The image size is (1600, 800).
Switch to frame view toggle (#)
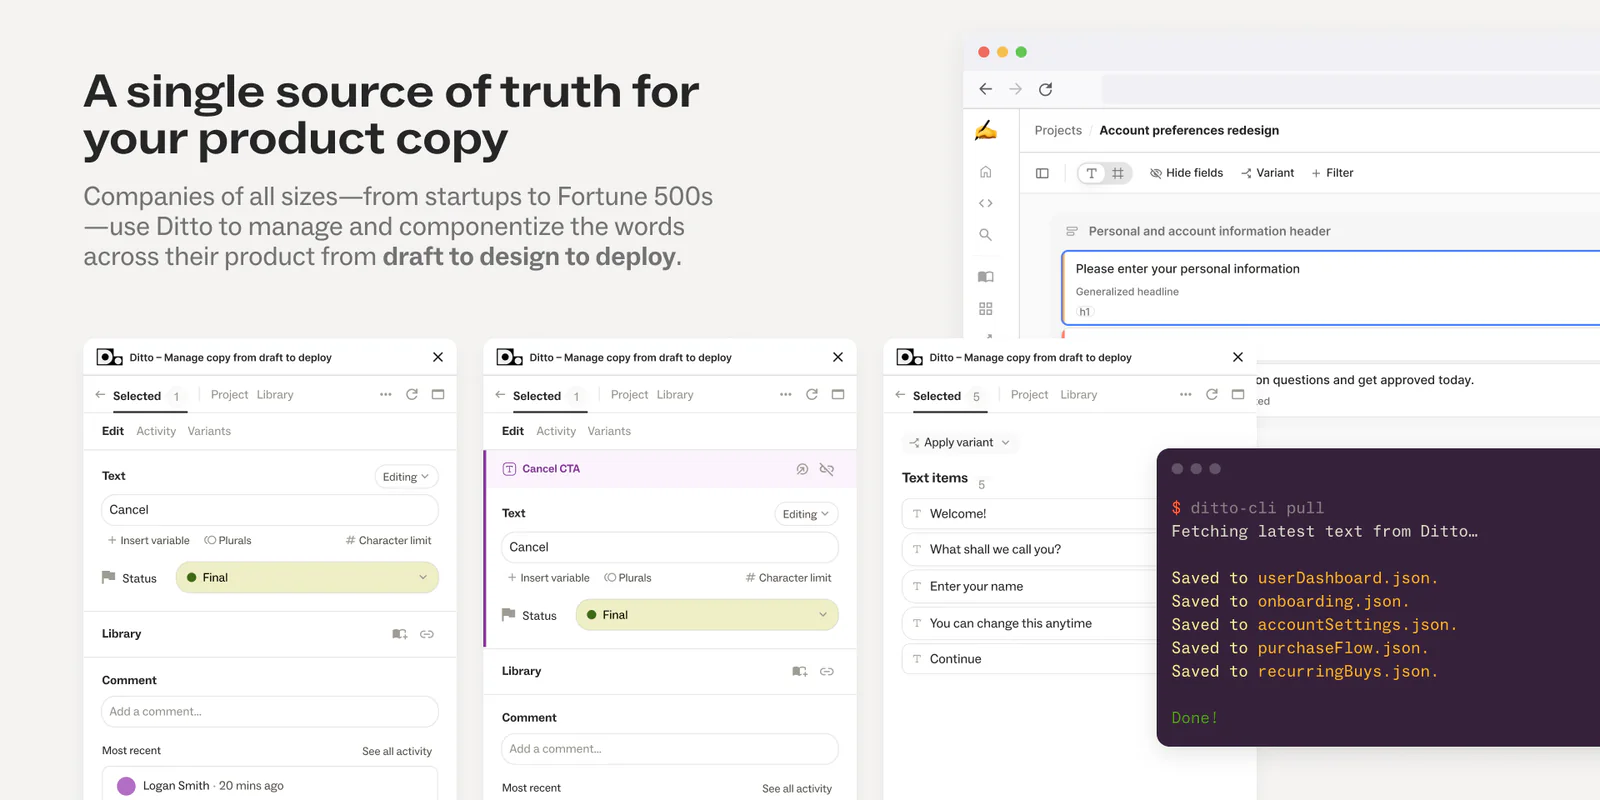pos(1118,173)
